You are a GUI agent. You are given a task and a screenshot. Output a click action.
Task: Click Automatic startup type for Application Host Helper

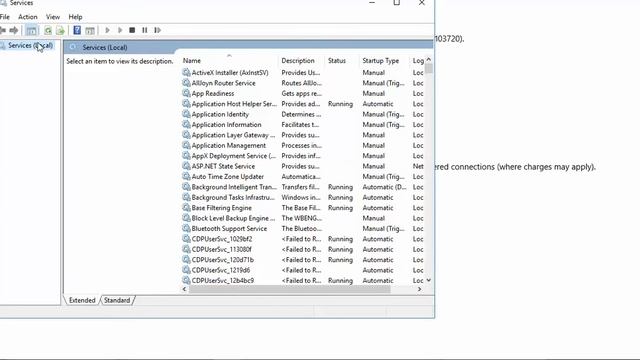point(378,104)
